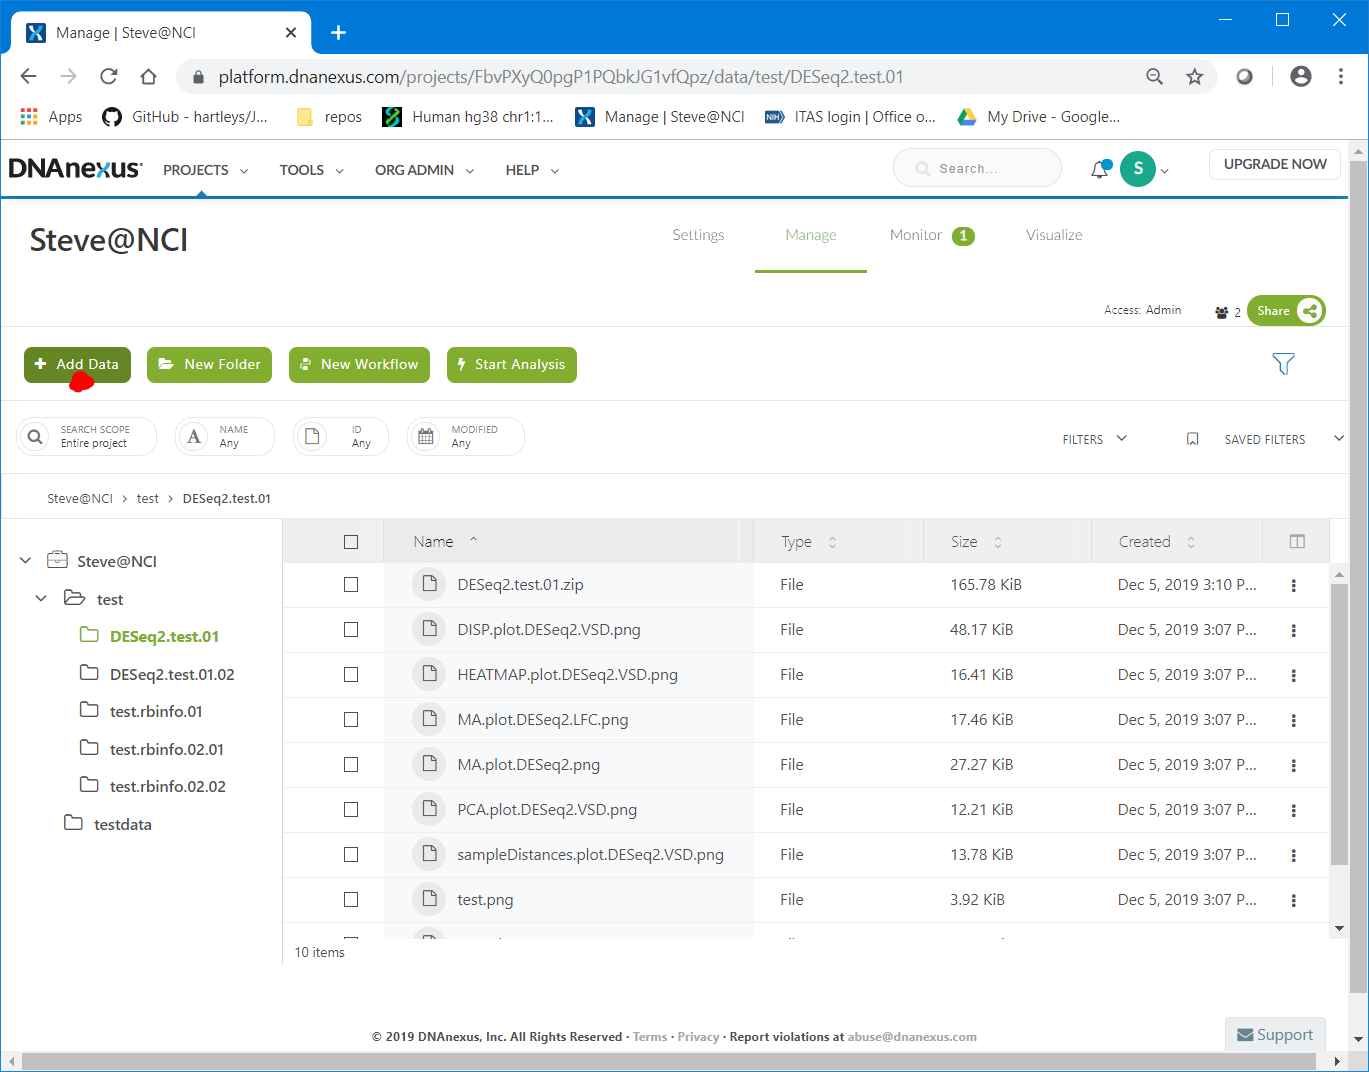Click the browser reload icon

109,77
